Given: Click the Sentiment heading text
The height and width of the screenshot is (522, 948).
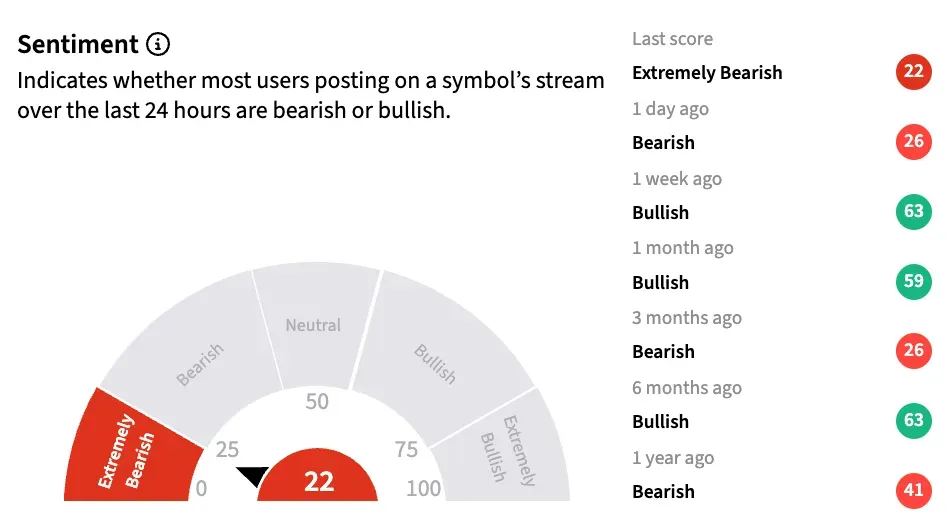Looking at the screenshot, I should [78, 44].
